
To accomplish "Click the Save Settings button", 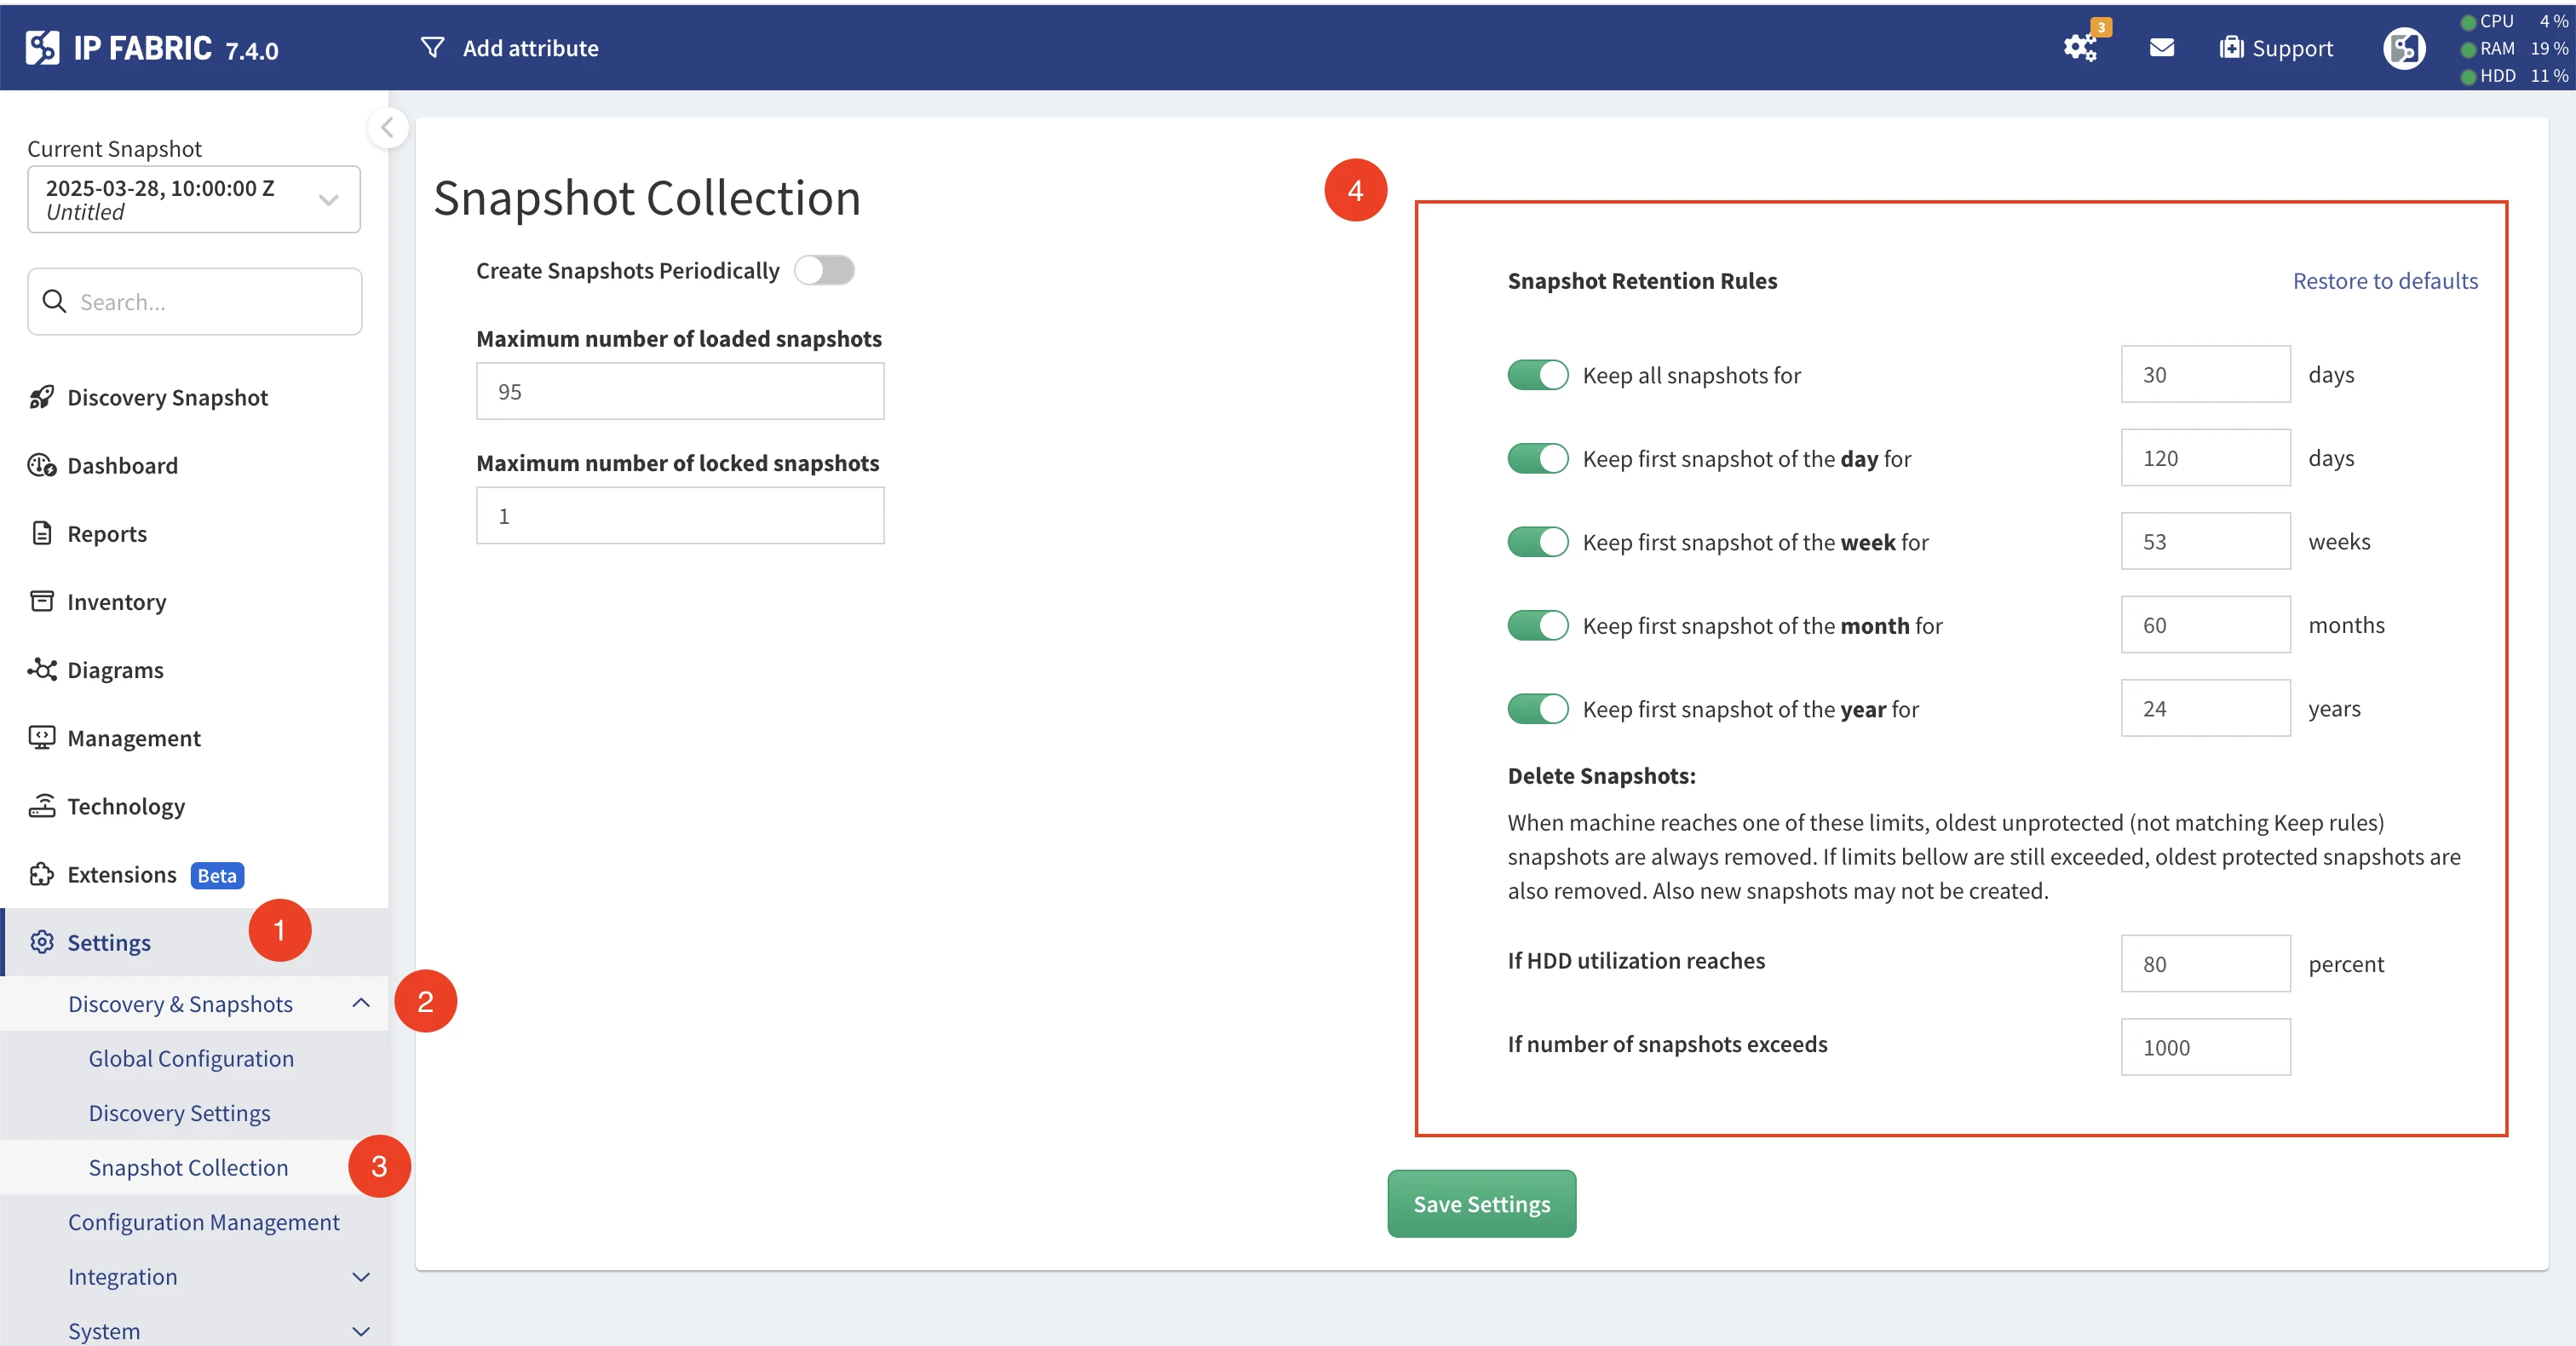I will (x=1481, y=1204).
